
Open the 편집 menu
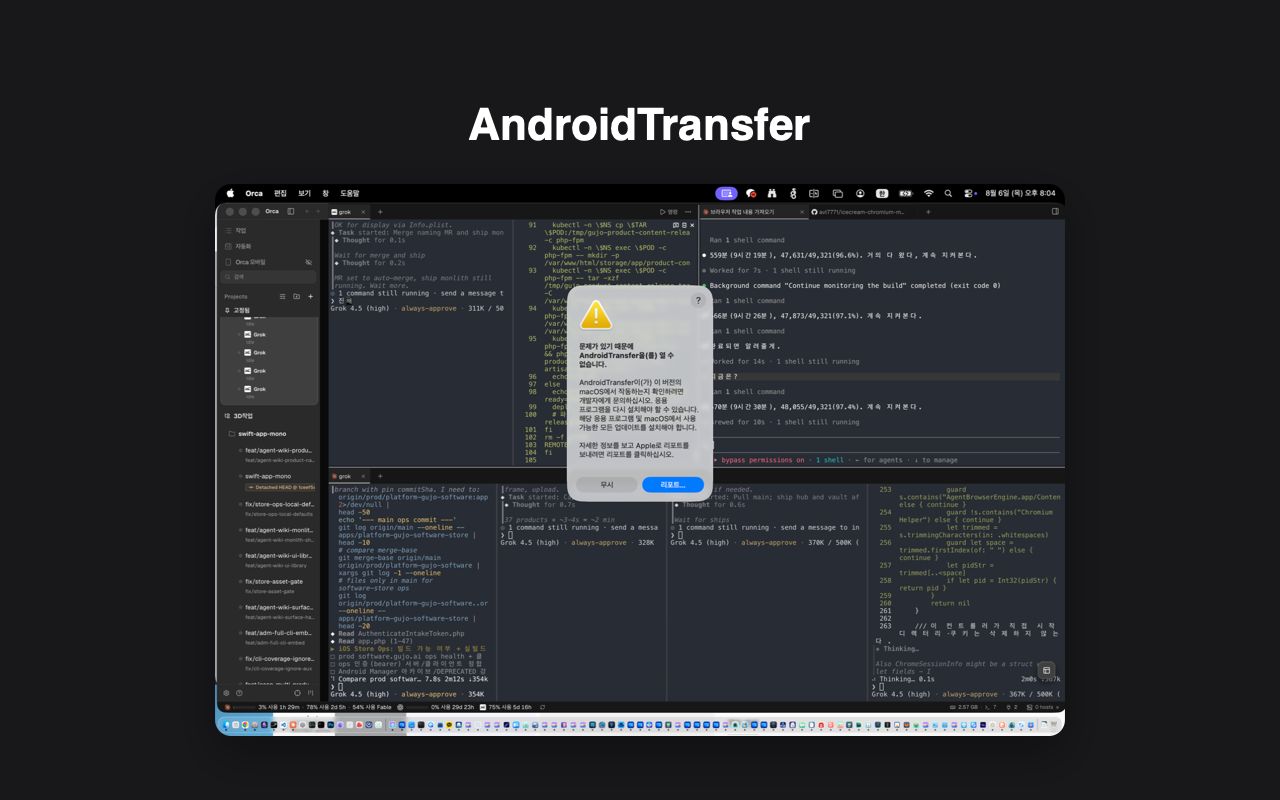tap(280, 193)
